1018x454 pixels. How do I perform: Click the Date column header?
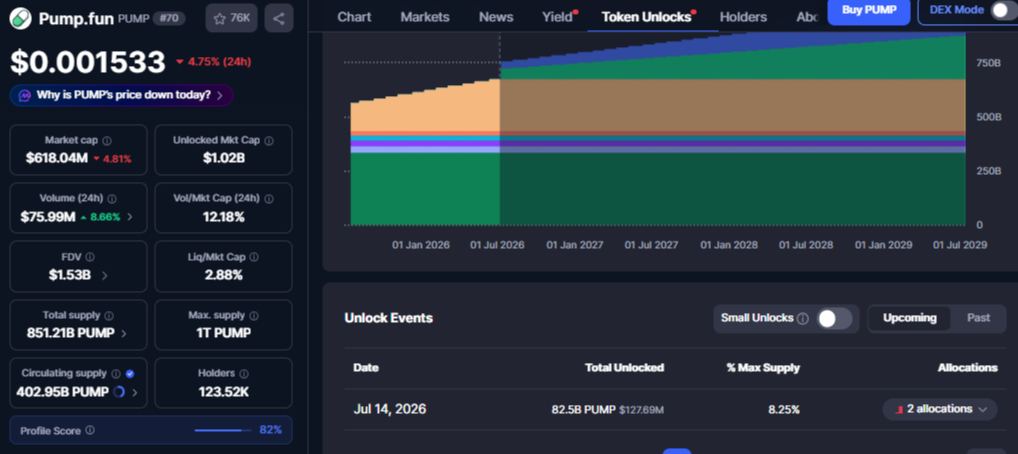click(x=366, y=368)
